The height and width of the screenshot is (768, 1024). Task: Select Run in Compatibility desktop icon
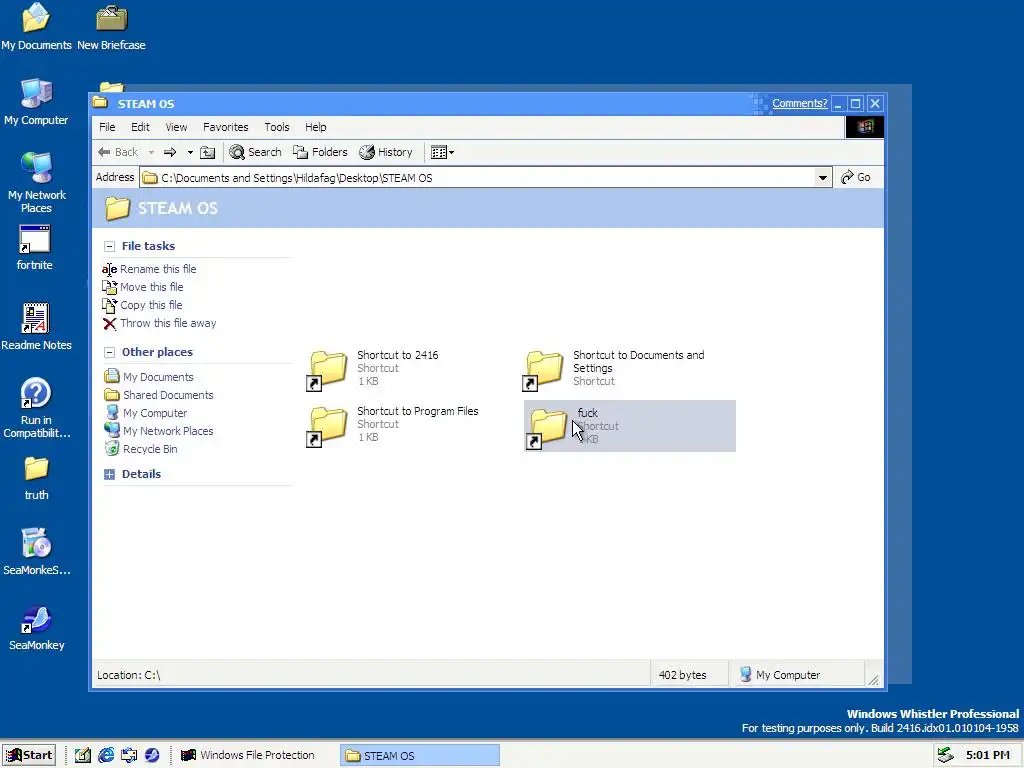pos(36,408)
